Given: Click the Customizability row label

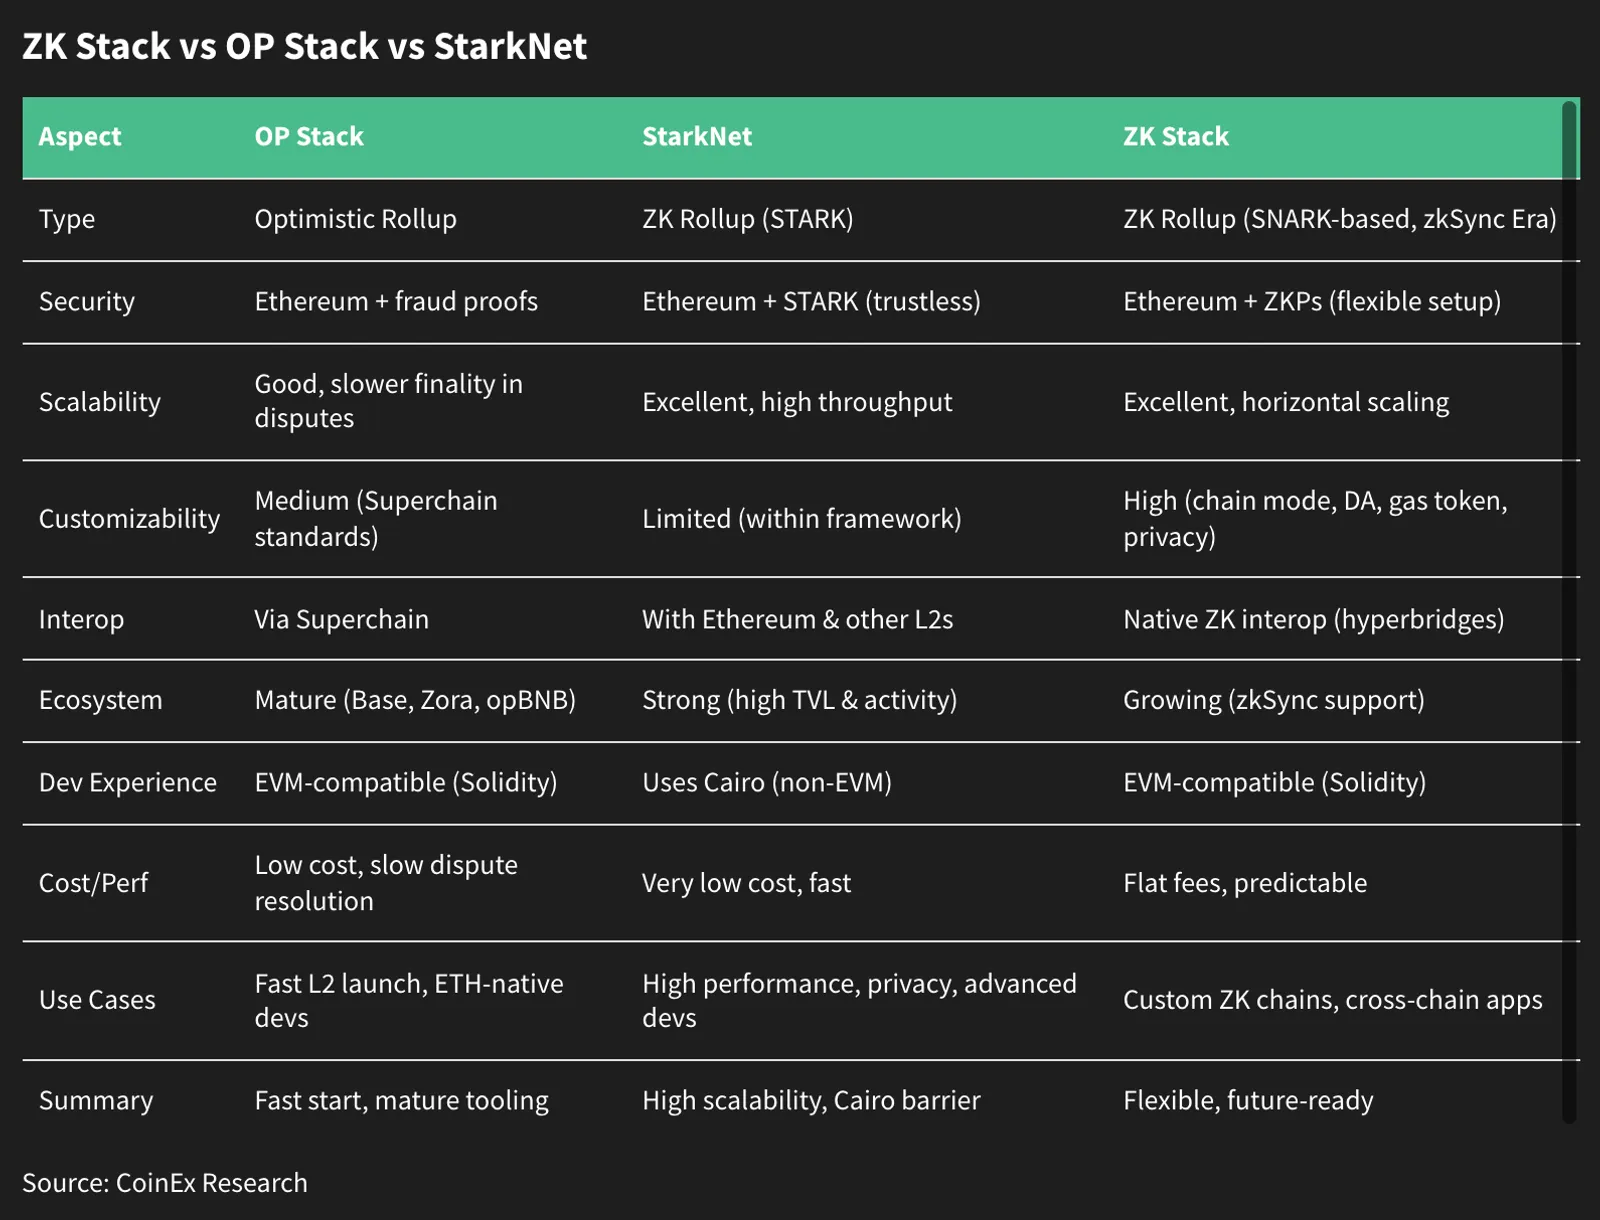Looking at the screenshot, I should coord(129,519).
